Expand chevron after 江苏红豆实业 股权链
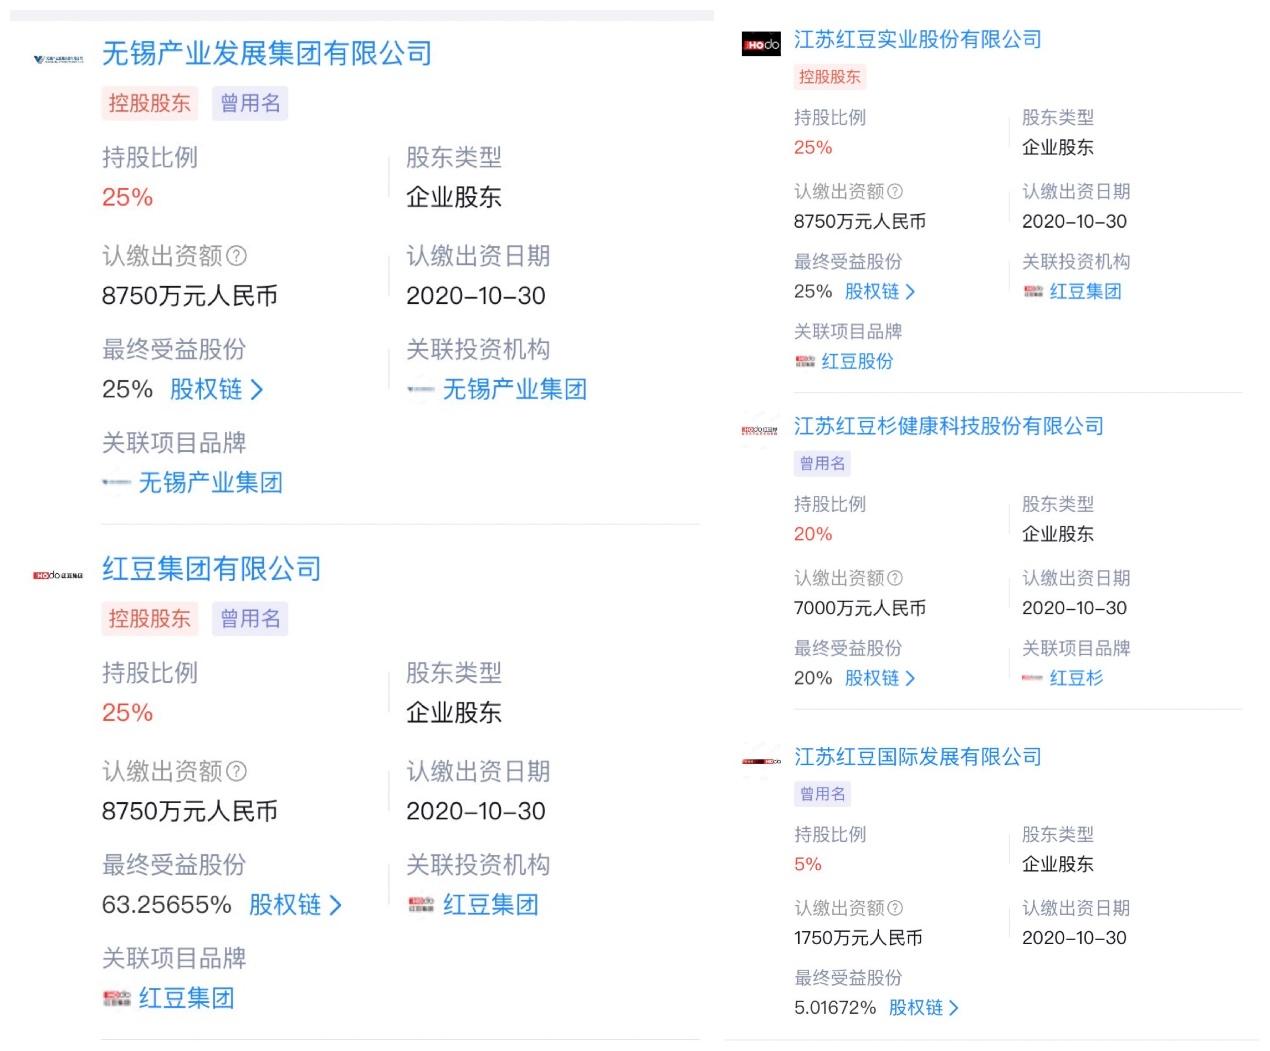 click(x=910, y=292)
